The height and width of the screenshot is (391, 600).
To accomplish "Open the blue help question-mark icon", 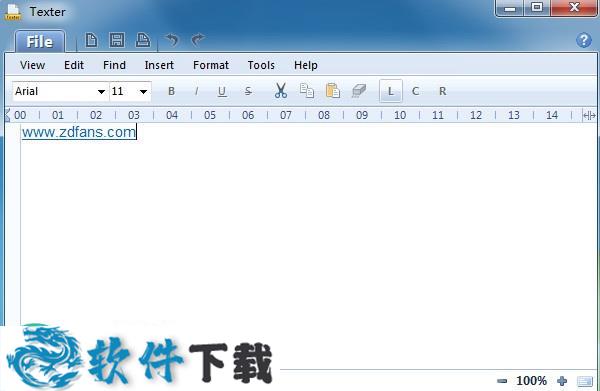I will tap(584, 40).
